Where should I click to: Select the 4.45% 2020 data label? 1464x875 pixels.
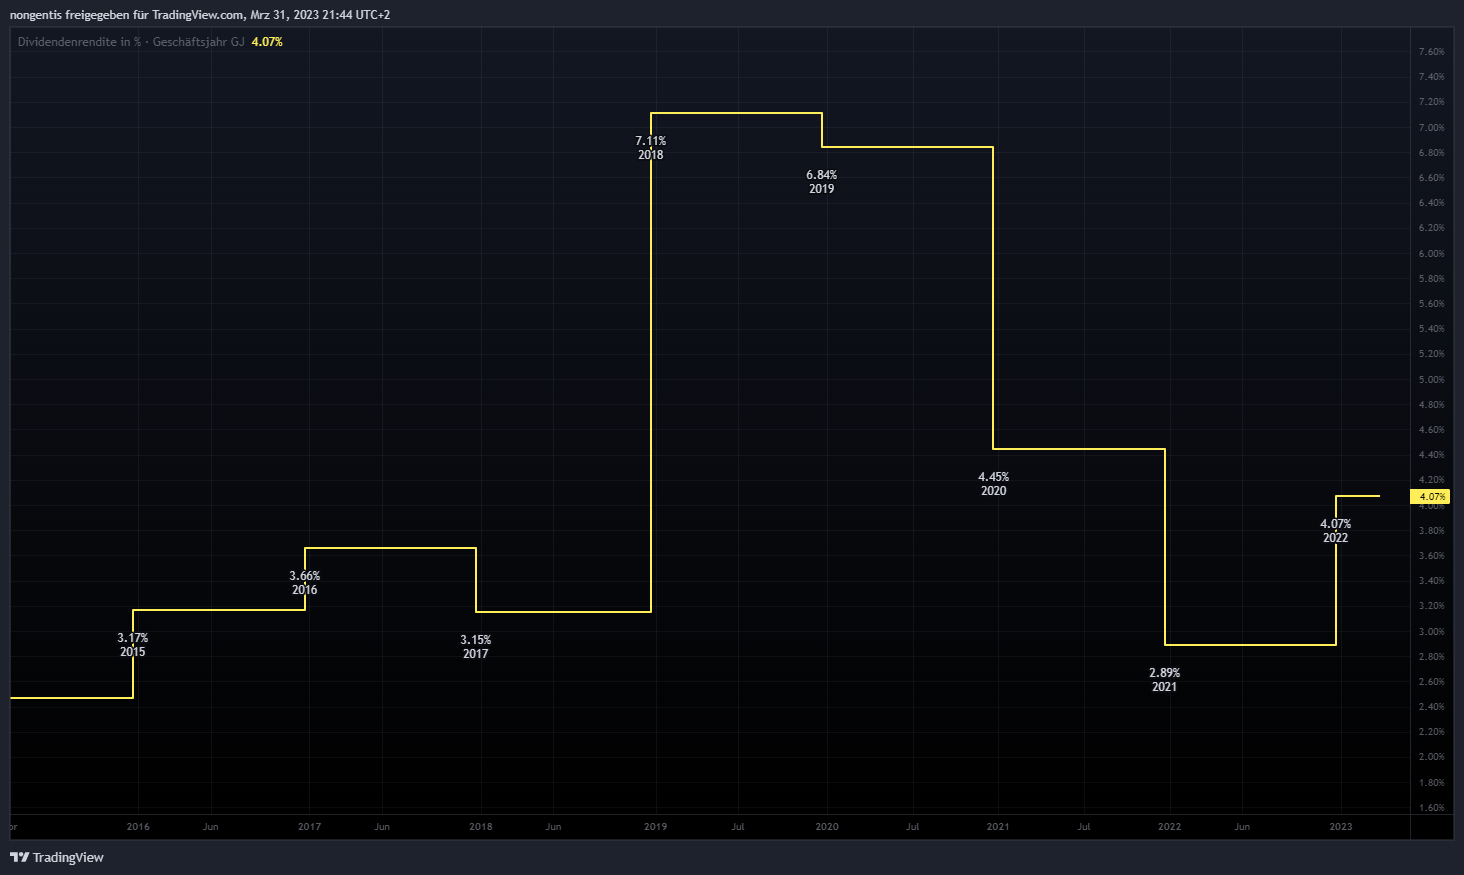pos(994,484)
